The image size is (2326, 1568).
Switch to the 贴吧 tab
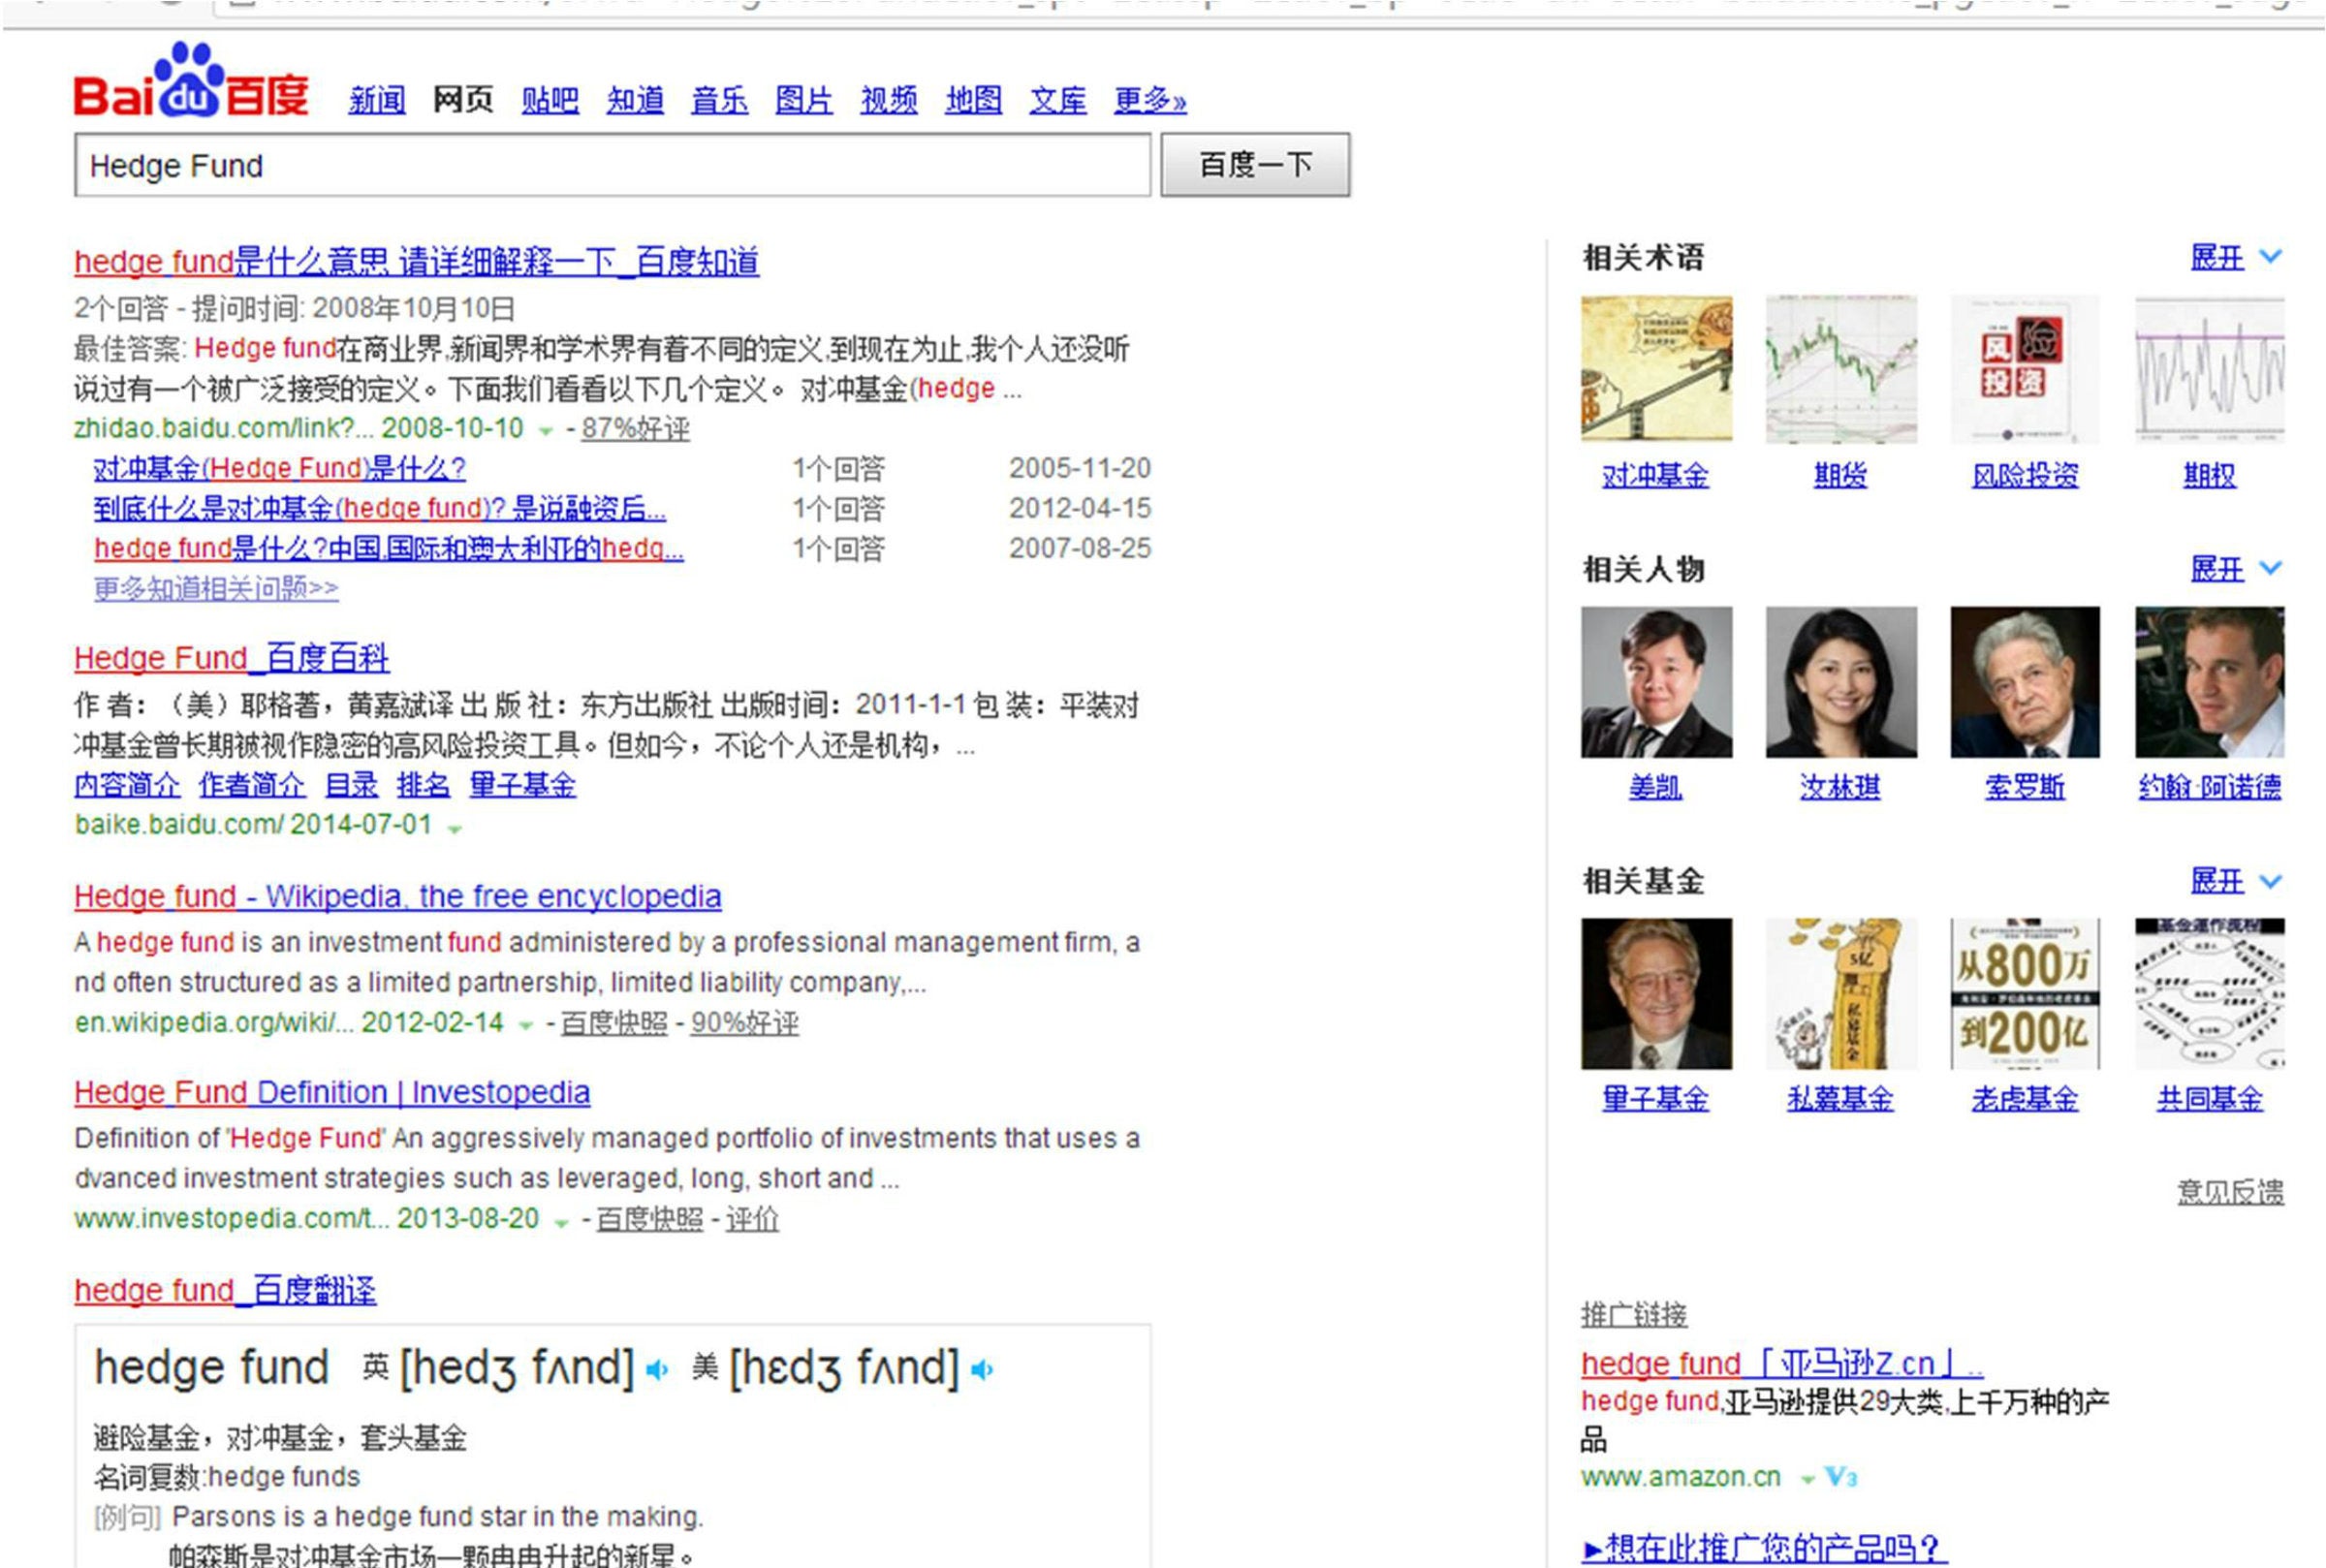click(550, 100)
